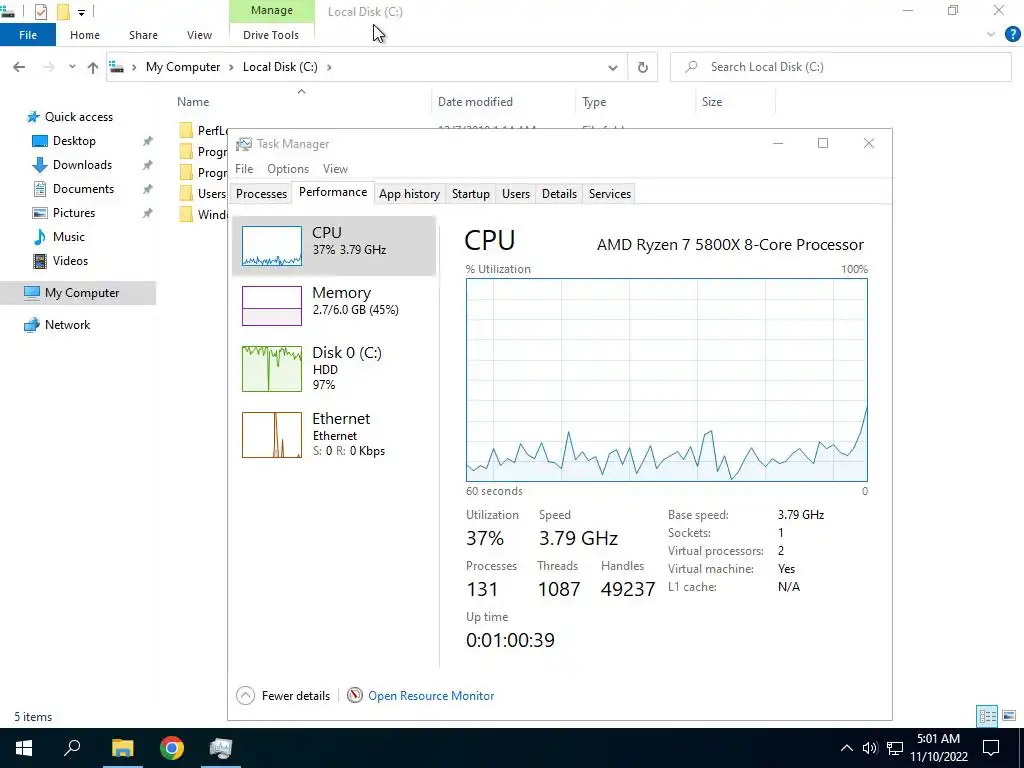
Task: Switch Explorer to large icons view
Action: click(1009, 716)
